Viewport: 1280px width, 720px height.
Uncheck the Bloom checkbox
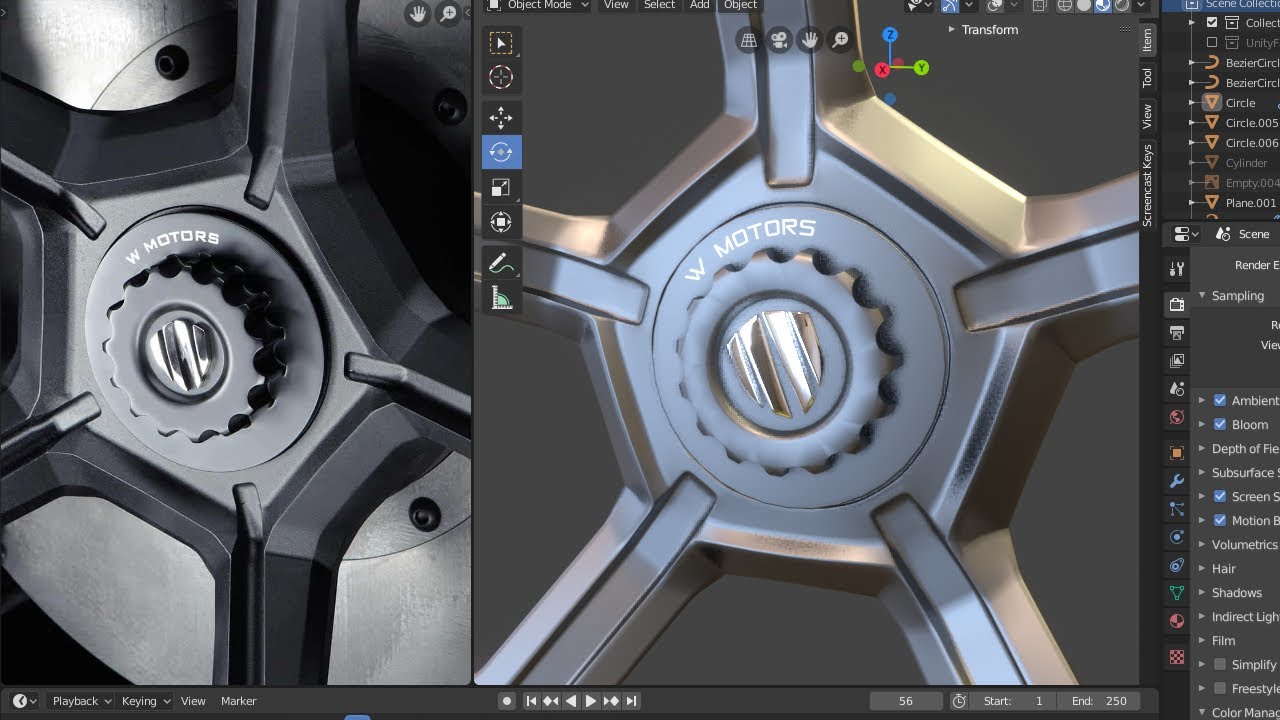[x=1220, y=424]
